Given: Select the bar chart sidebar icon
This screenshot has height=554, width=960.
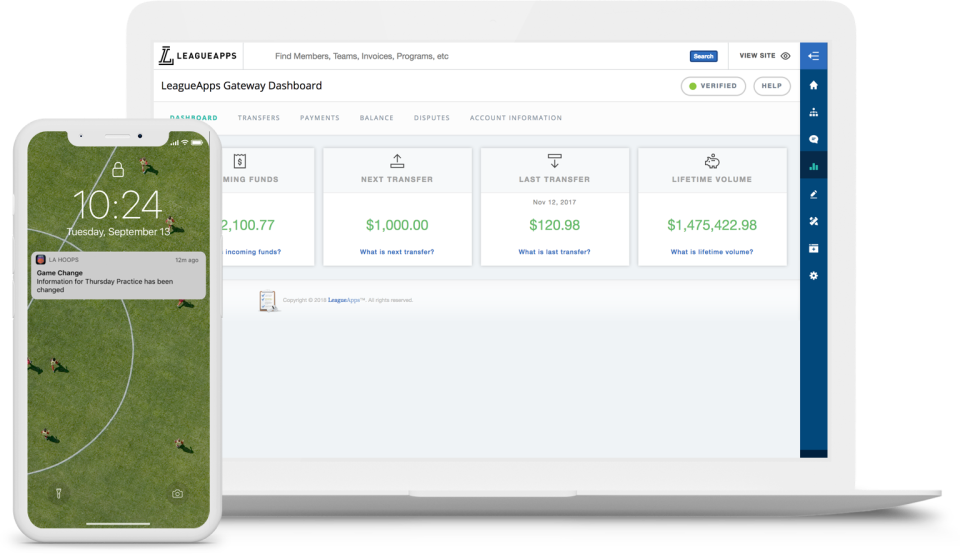Looking at the screenshot, I should [813, 167].
